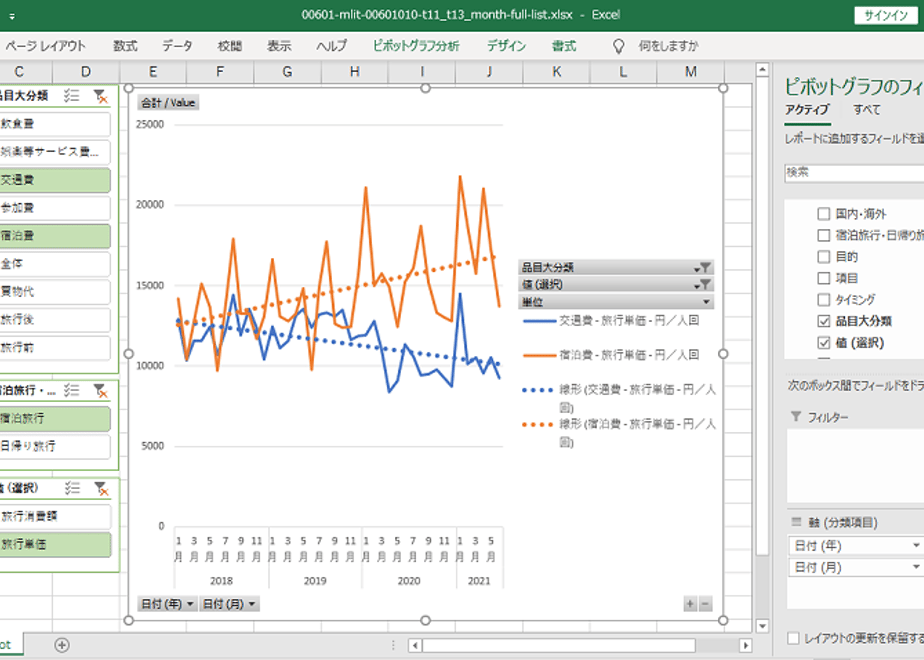
Task: Check the タイミング field checkbox
Action: tap(824, 299)
